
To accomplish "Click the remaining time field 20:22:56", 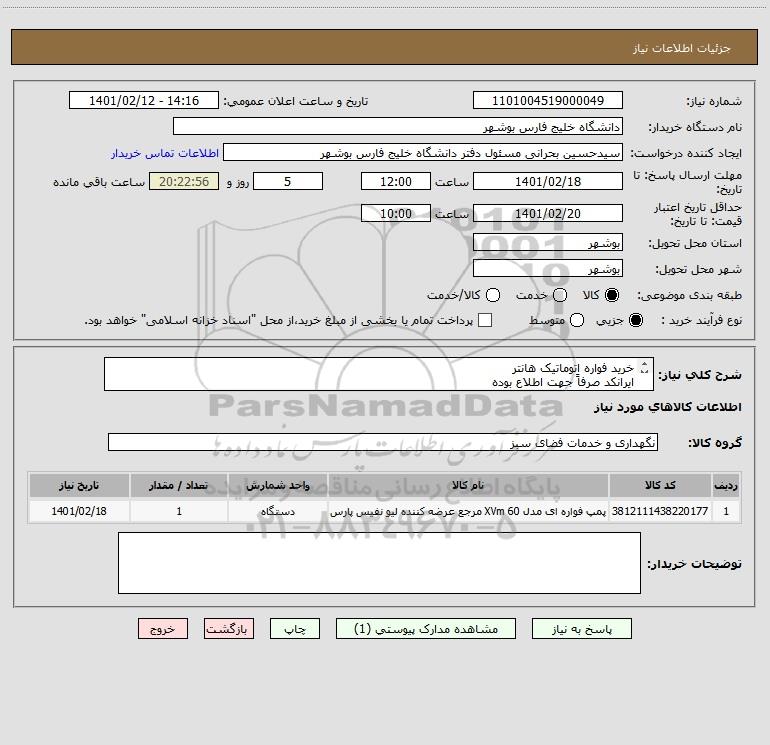I will (x=184, y=182).
